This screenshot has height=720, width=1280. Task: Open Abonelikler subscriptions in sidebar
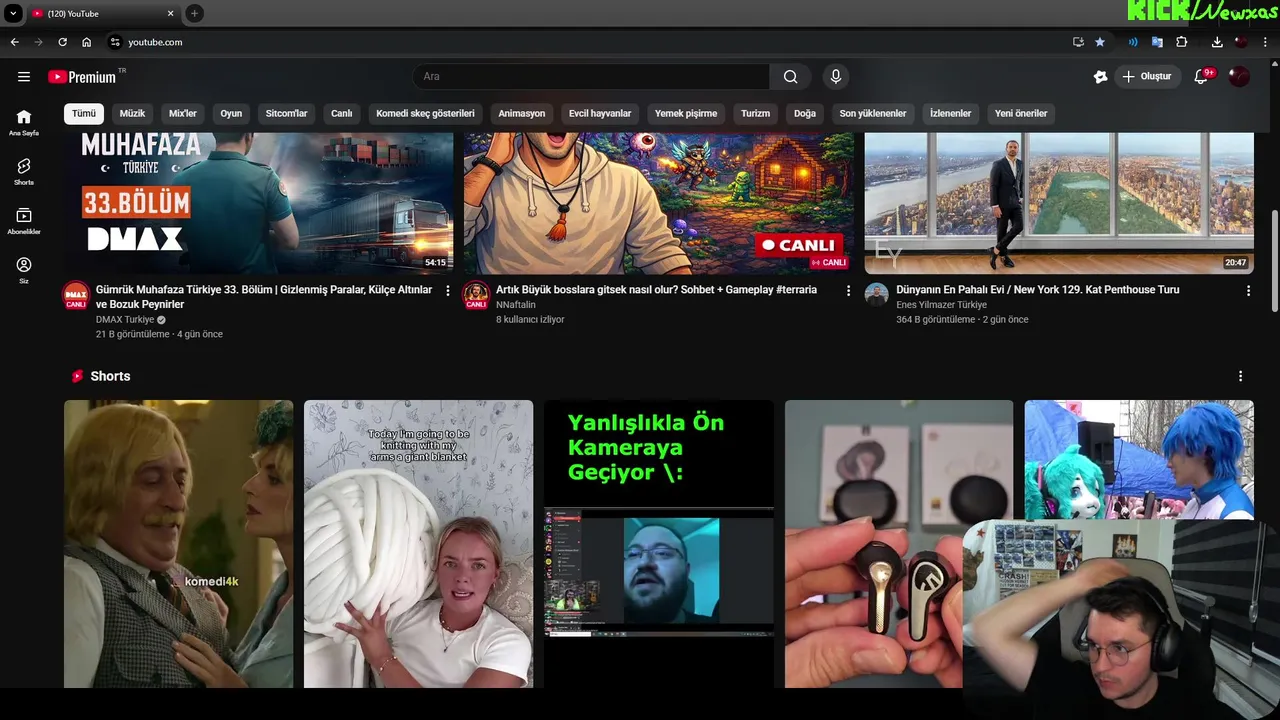[24, 220]
